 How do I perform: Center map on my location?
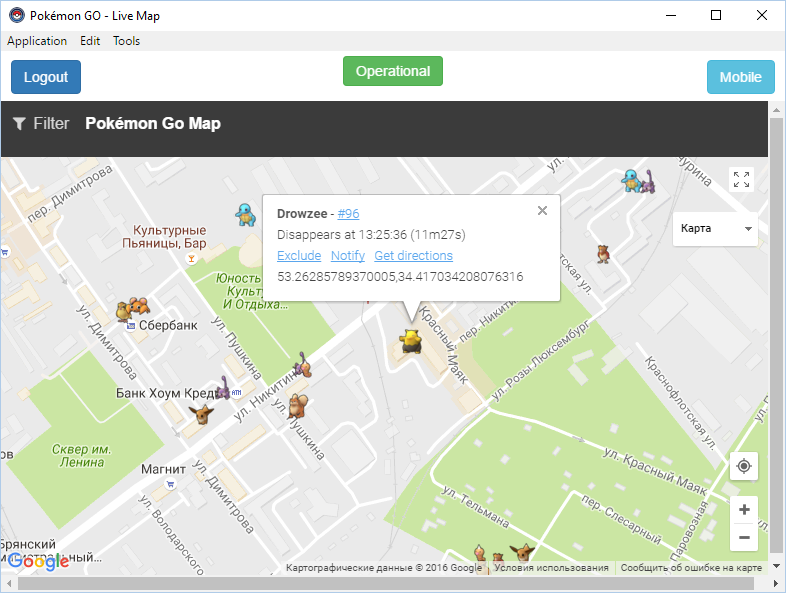tap(744, 466)
